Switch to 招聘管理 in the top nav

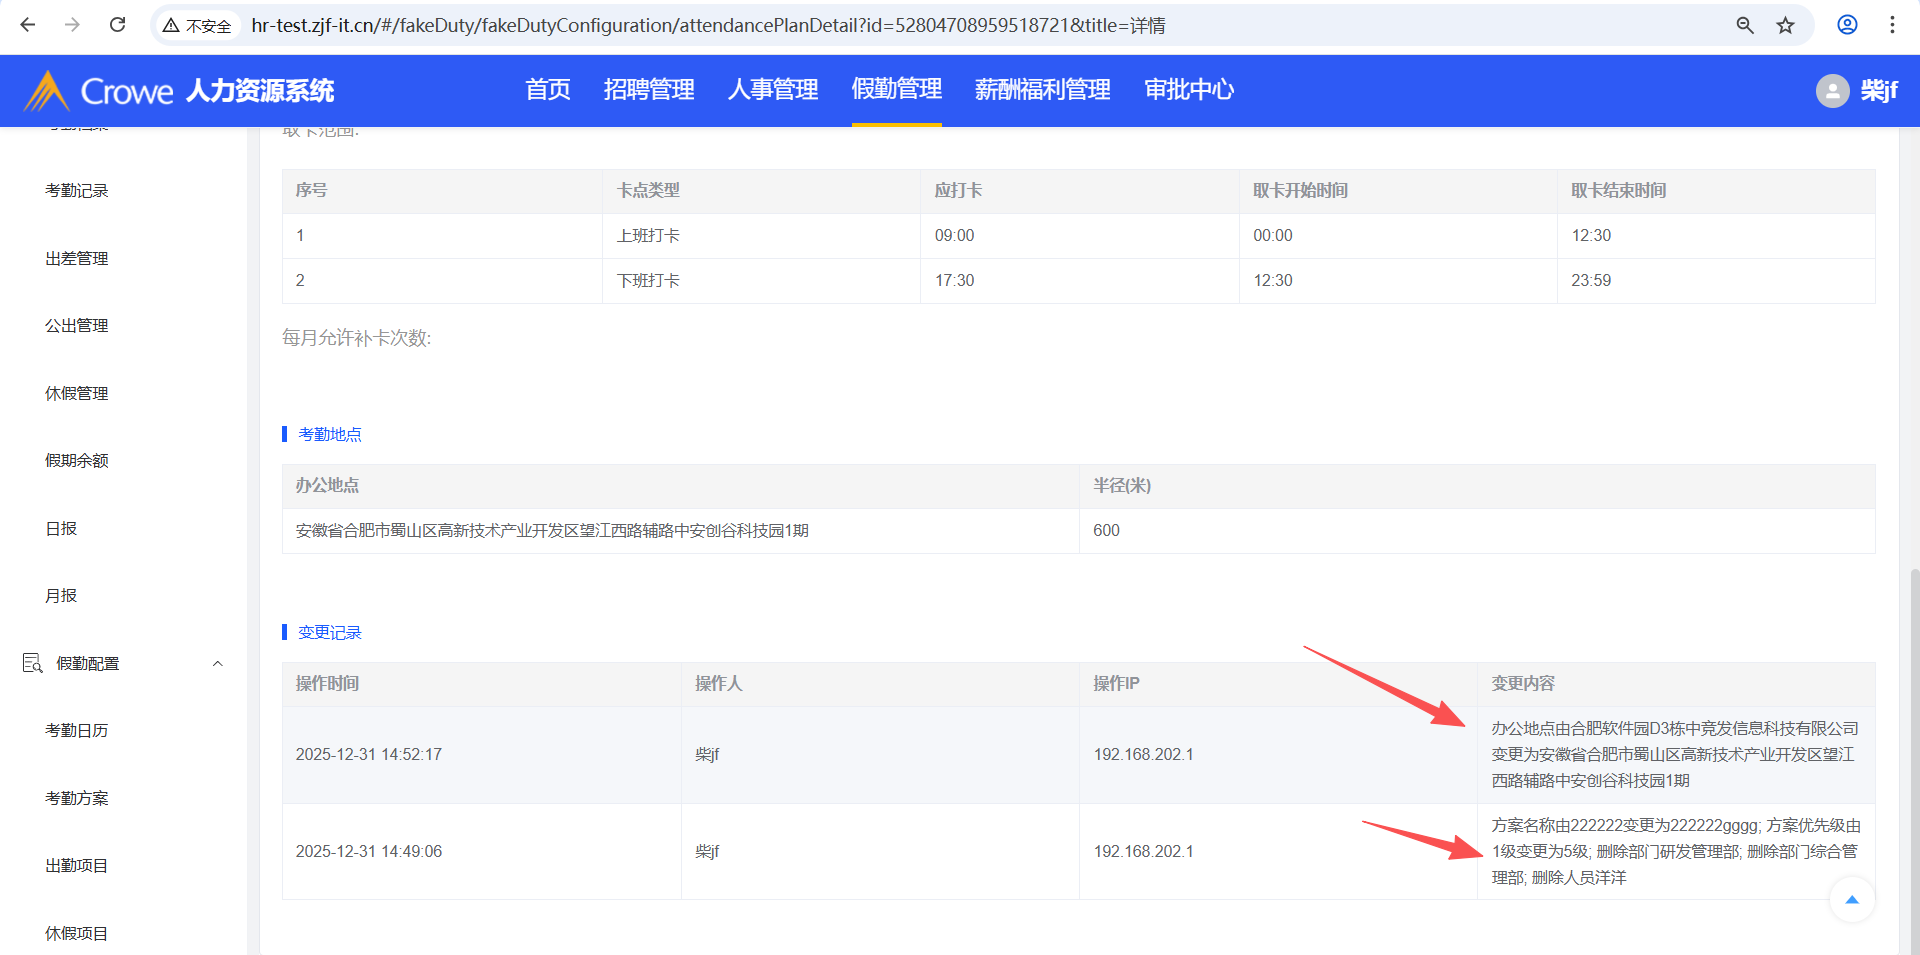click(x=649, y=90)
